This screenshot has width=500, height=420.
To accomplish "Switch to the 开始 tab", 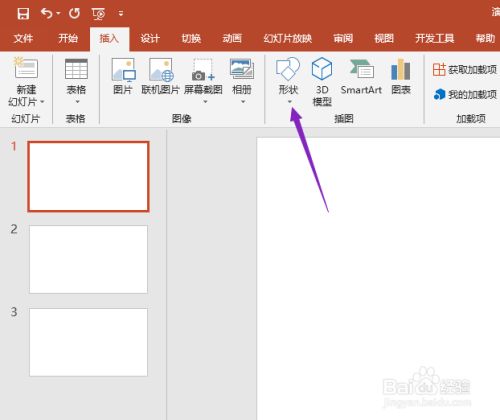I will click(x=68, y=38).
